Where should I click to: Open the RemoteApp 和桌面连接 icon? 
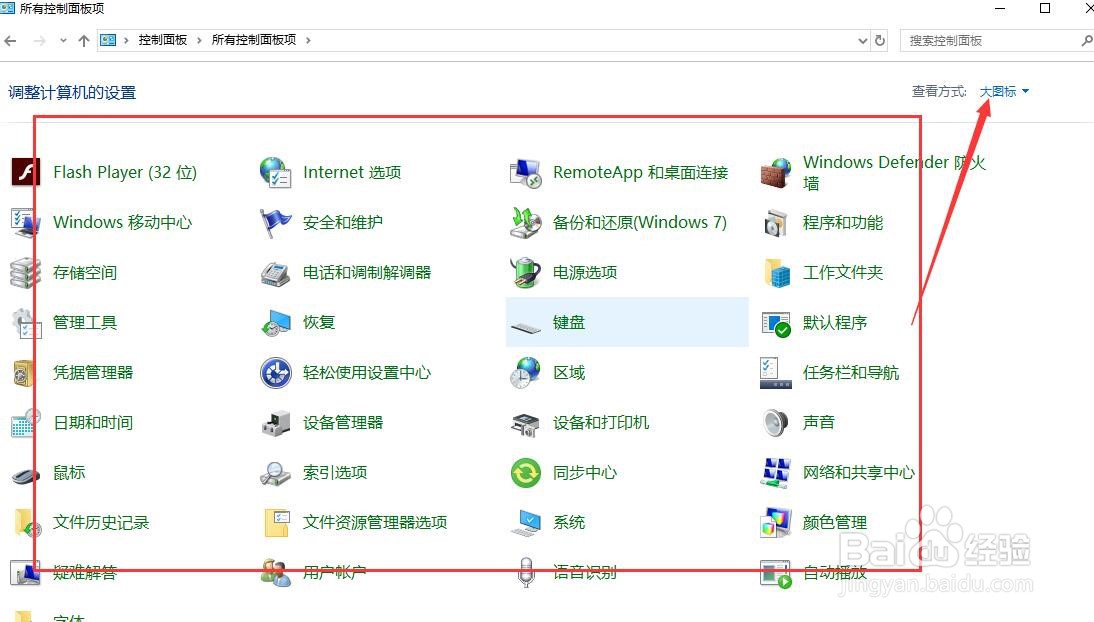pos(525,172)
